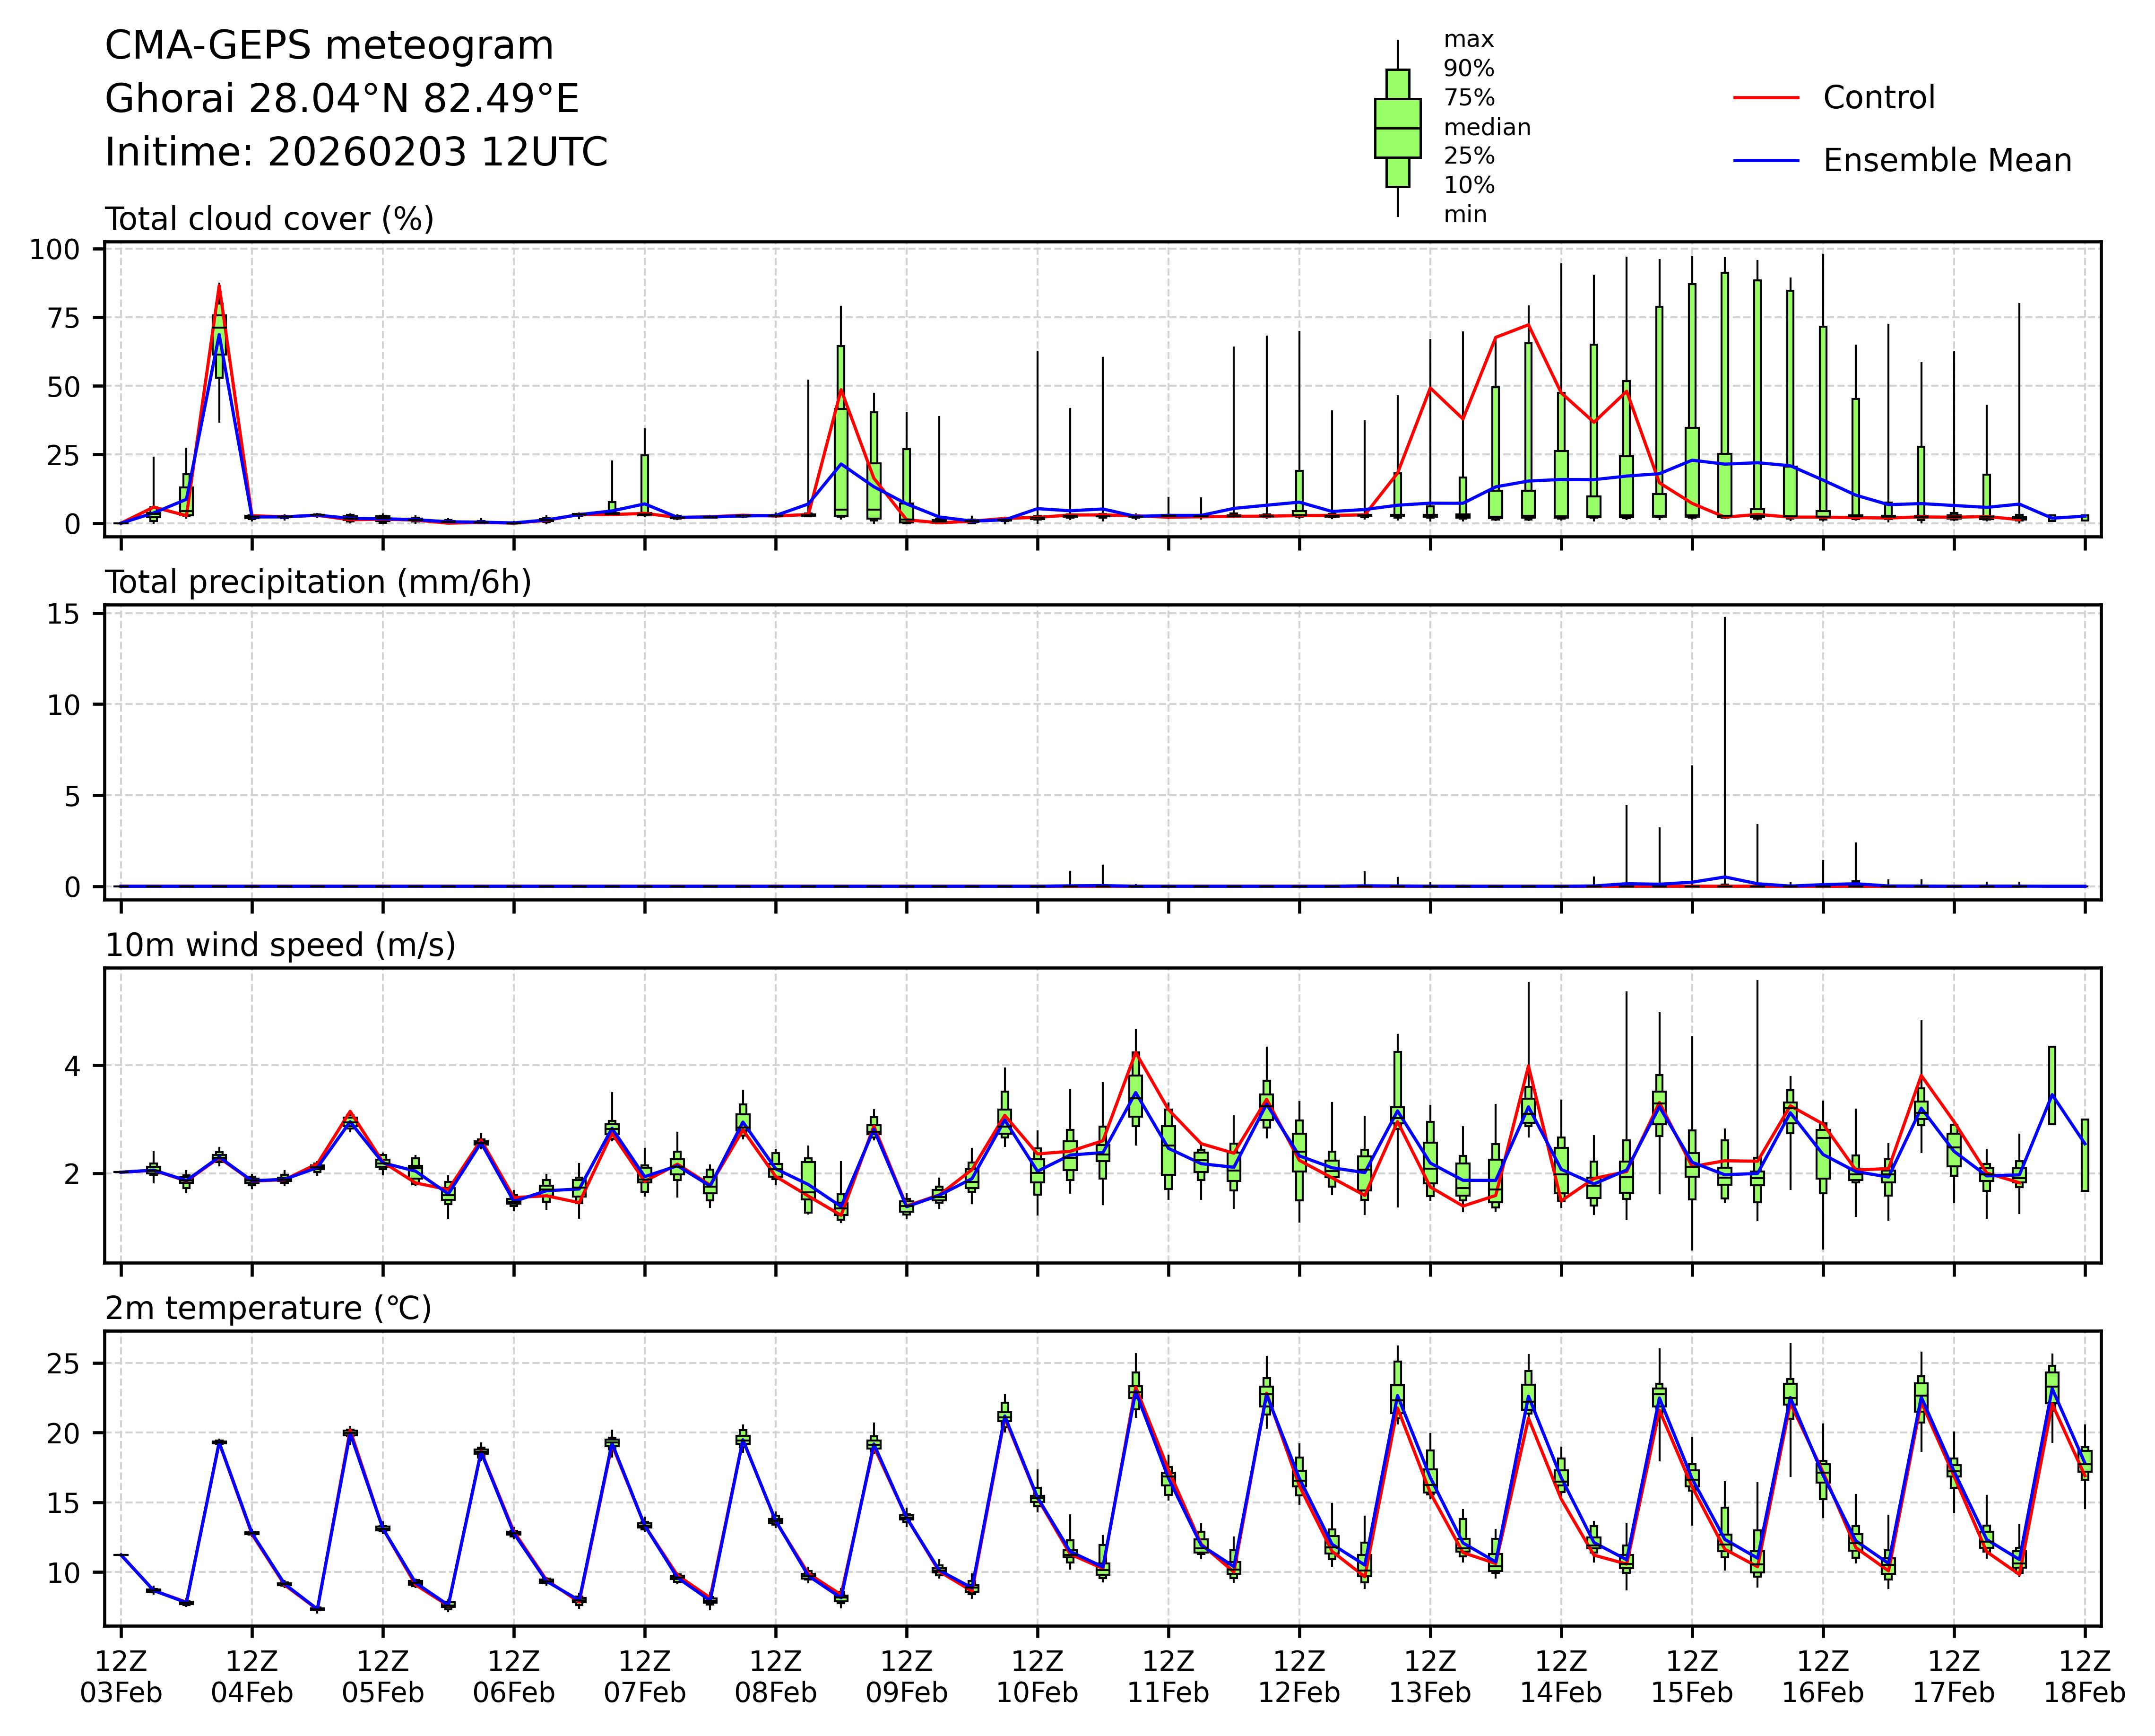2155x1736 pixels.
Task: Click the 'Total precipitation (mm/6h)' panel title
Action: [318, 582]
